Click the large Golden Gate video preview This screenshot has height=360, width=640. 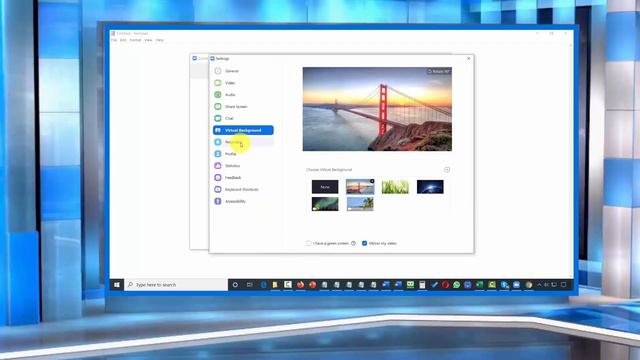377,109
